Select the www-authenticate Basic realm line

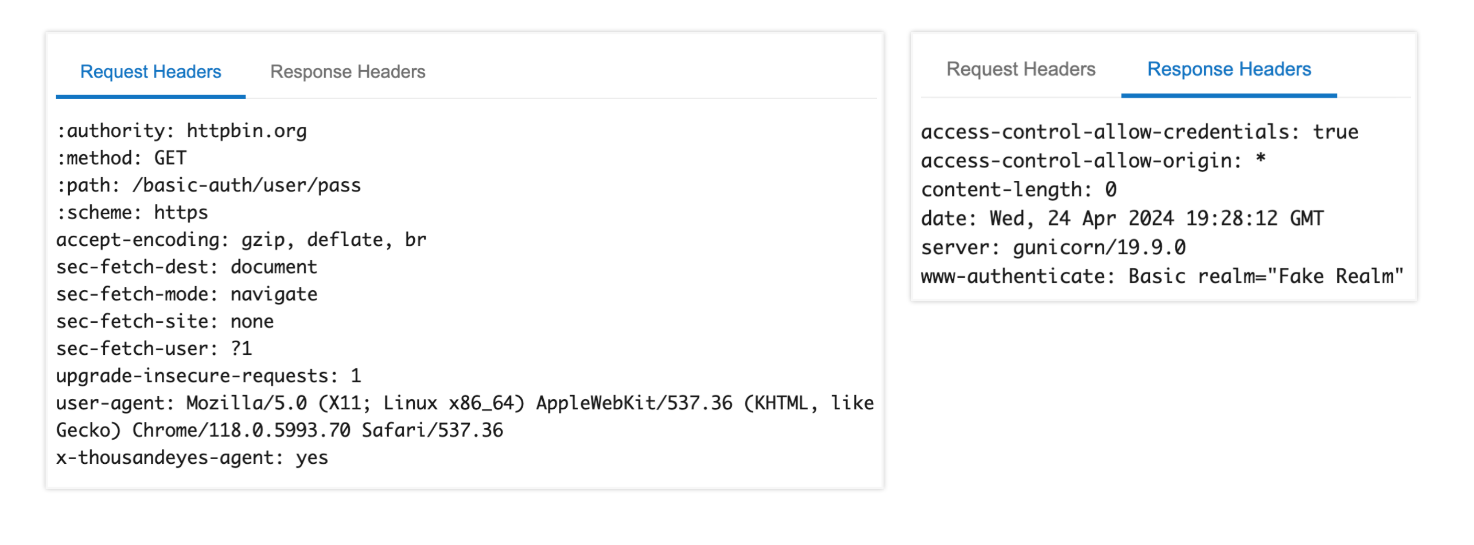coord(1163,275)
